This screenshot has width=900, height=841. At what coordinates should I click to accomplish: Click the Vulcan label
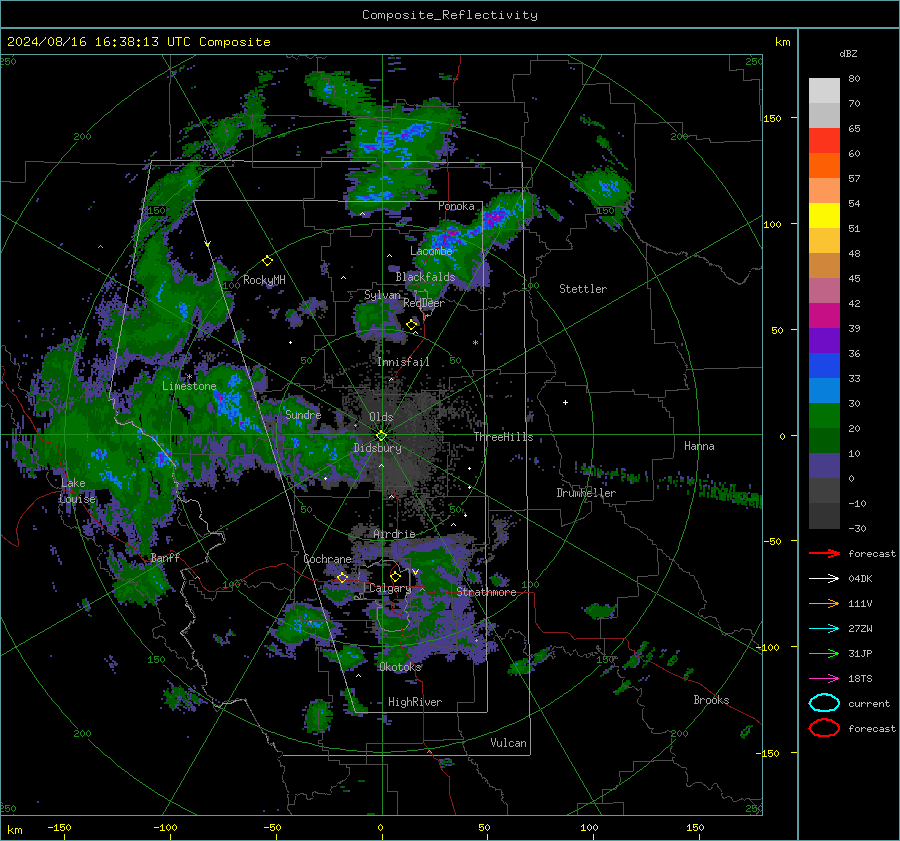[508, 743]
